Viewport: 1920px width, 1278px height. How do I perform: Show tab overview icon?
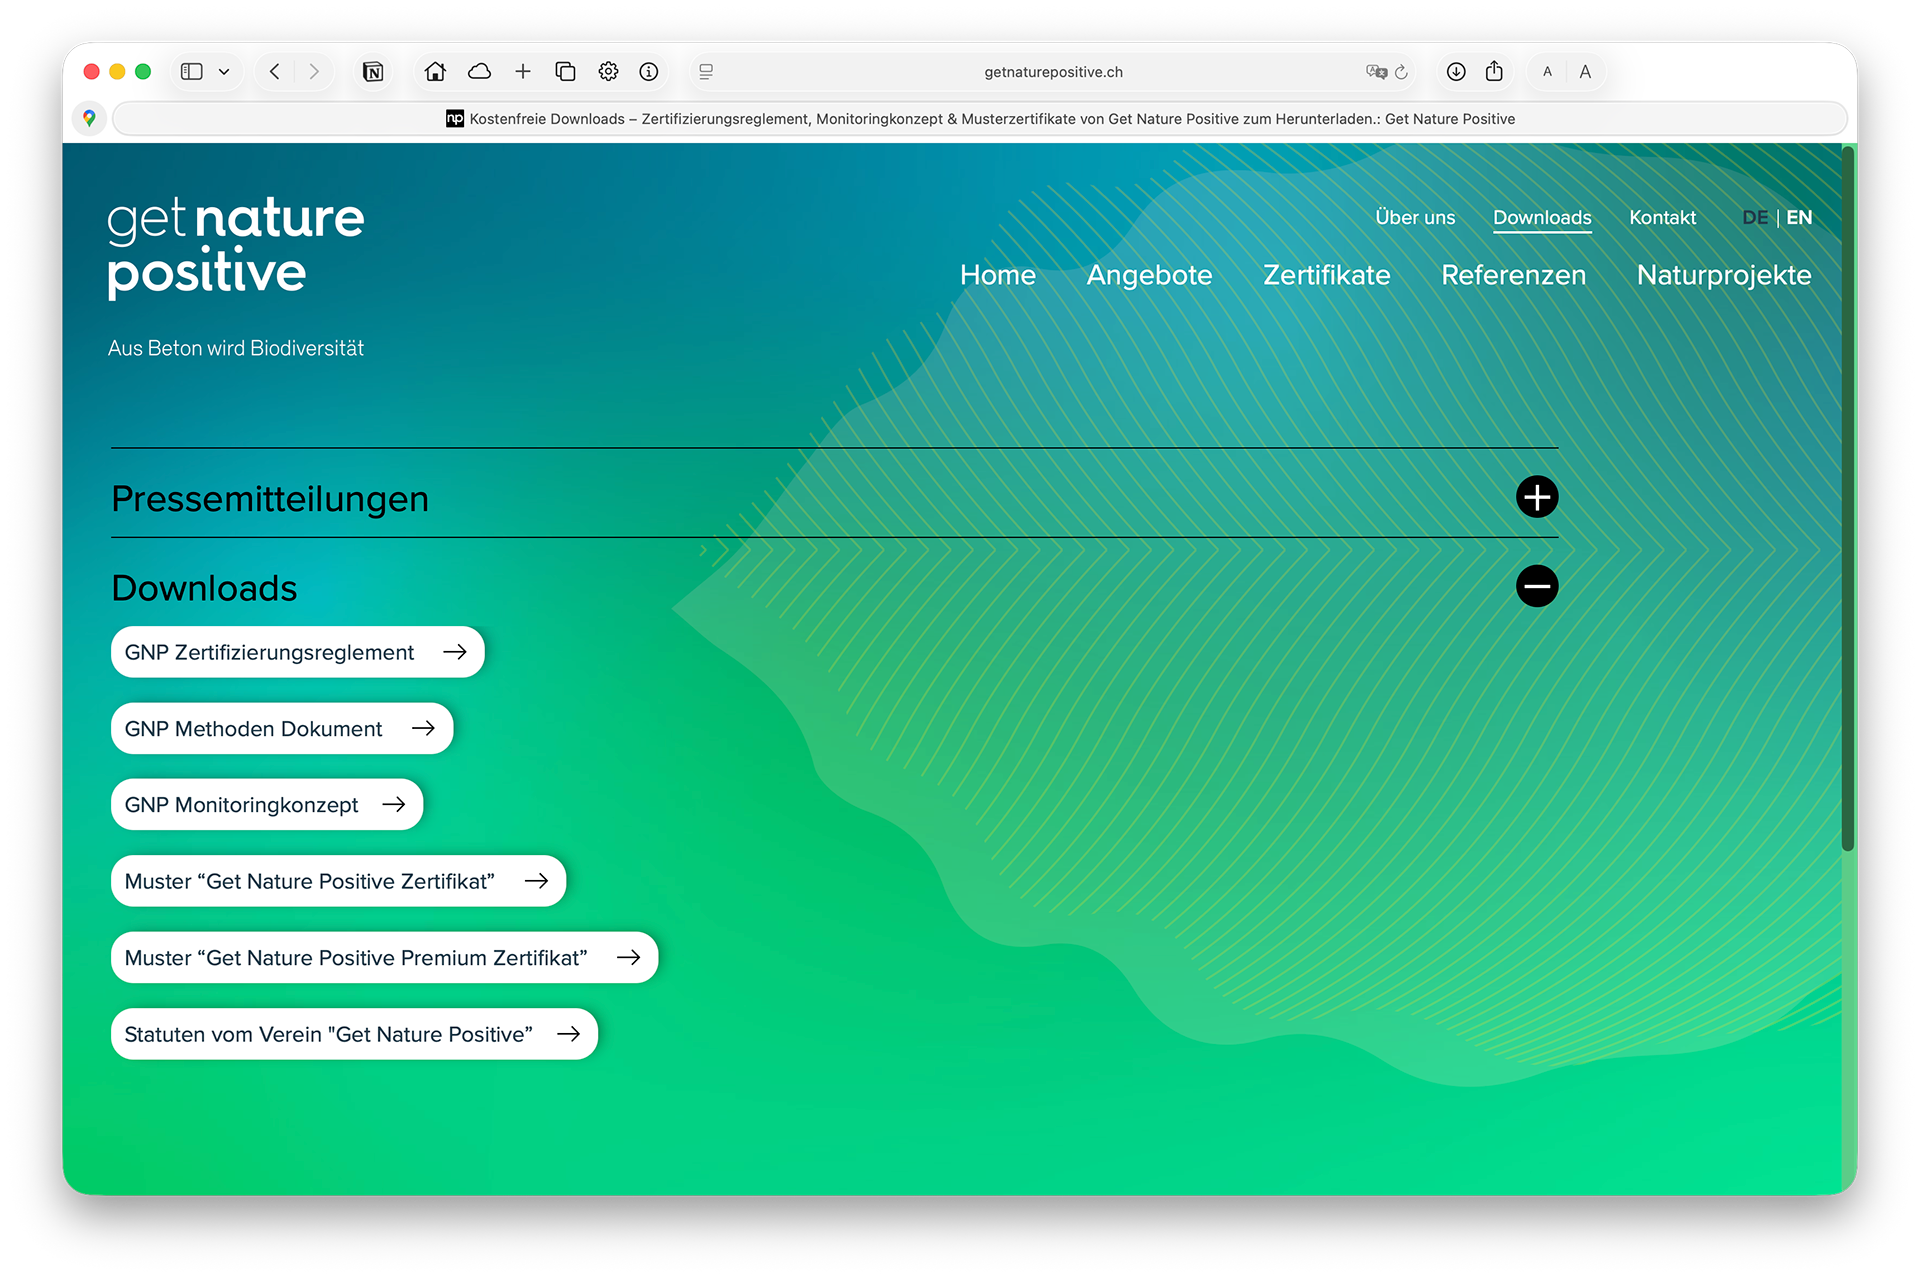point(565,71)
